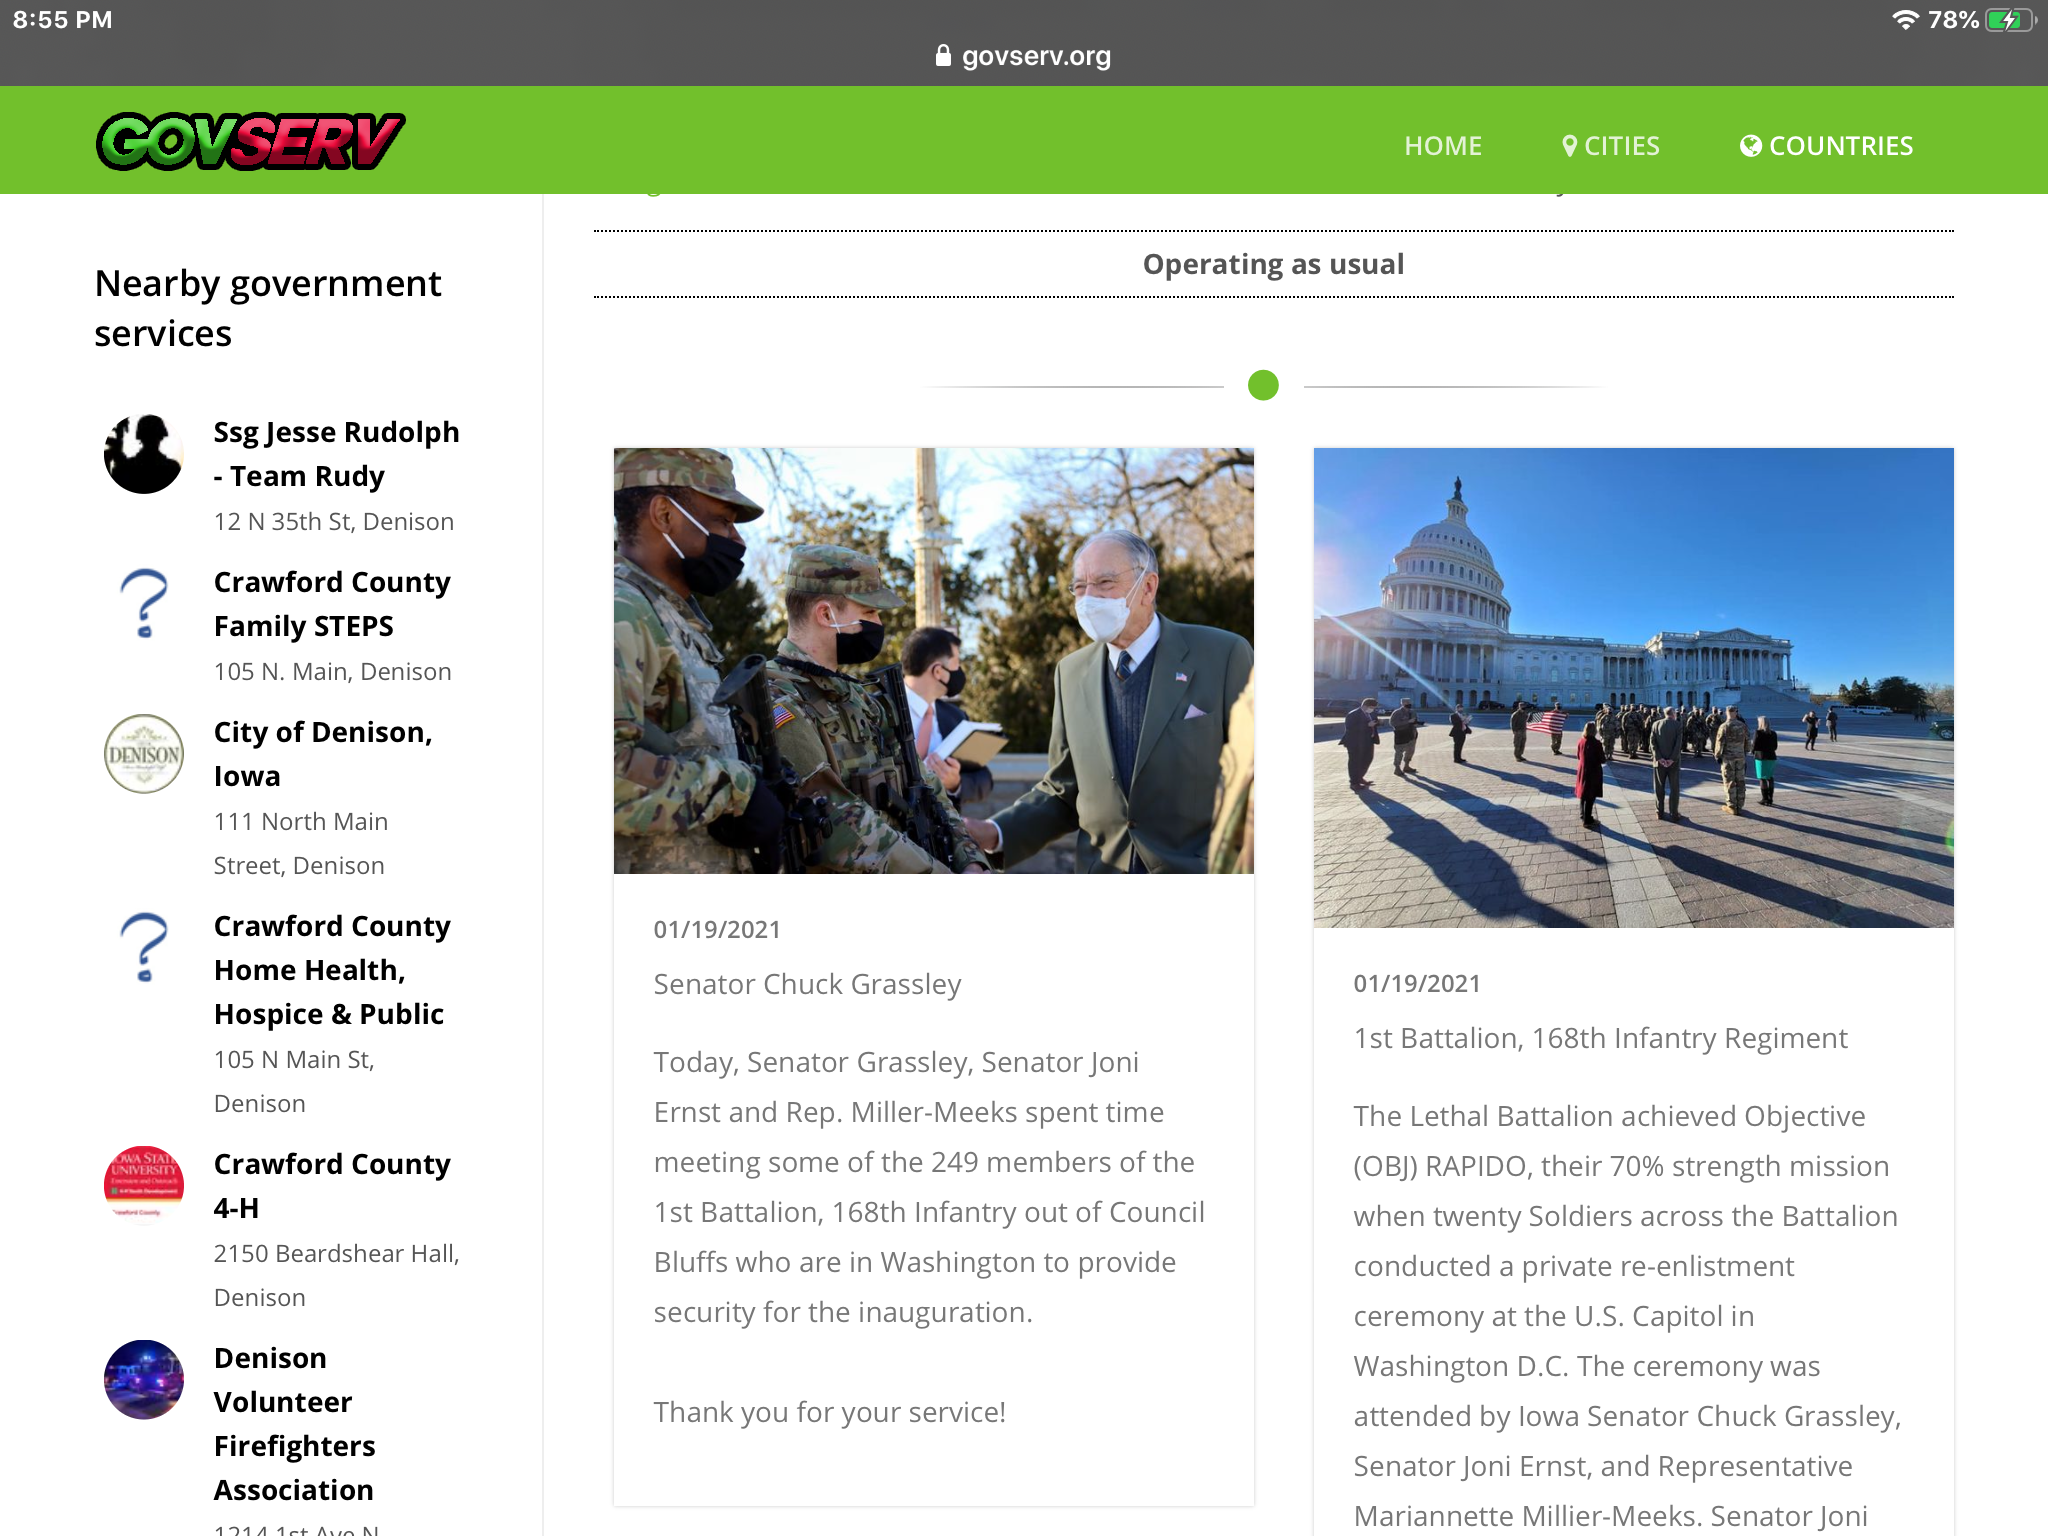Tap the battery status icon

point(2010,20)
